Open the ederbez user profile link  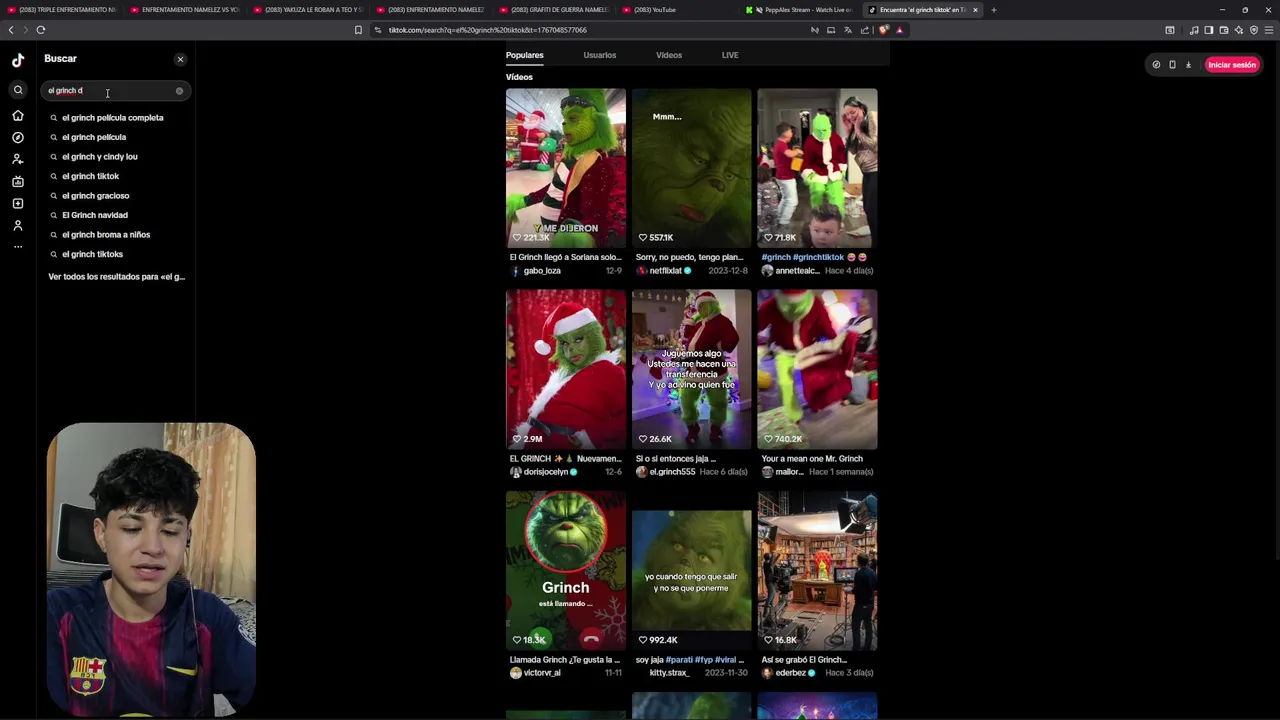(x=790, y=673)
